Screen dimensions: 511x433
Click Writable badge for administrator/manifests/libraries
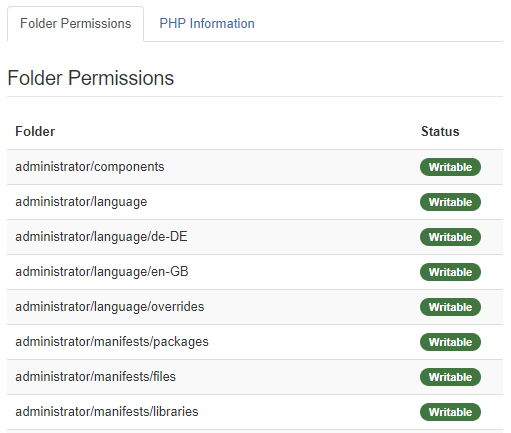click(450, 412)
